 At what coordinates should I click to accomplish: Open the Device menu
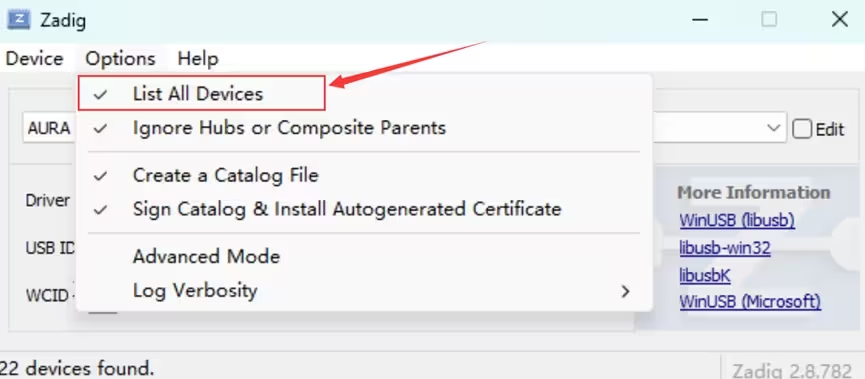click(x=34, y=58)
